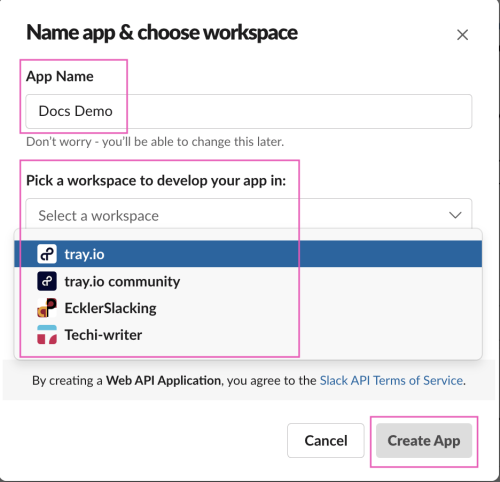Screen dimensions: 500x482
Task: Choose the tray.io community workspace
Action: coord(248,281)
